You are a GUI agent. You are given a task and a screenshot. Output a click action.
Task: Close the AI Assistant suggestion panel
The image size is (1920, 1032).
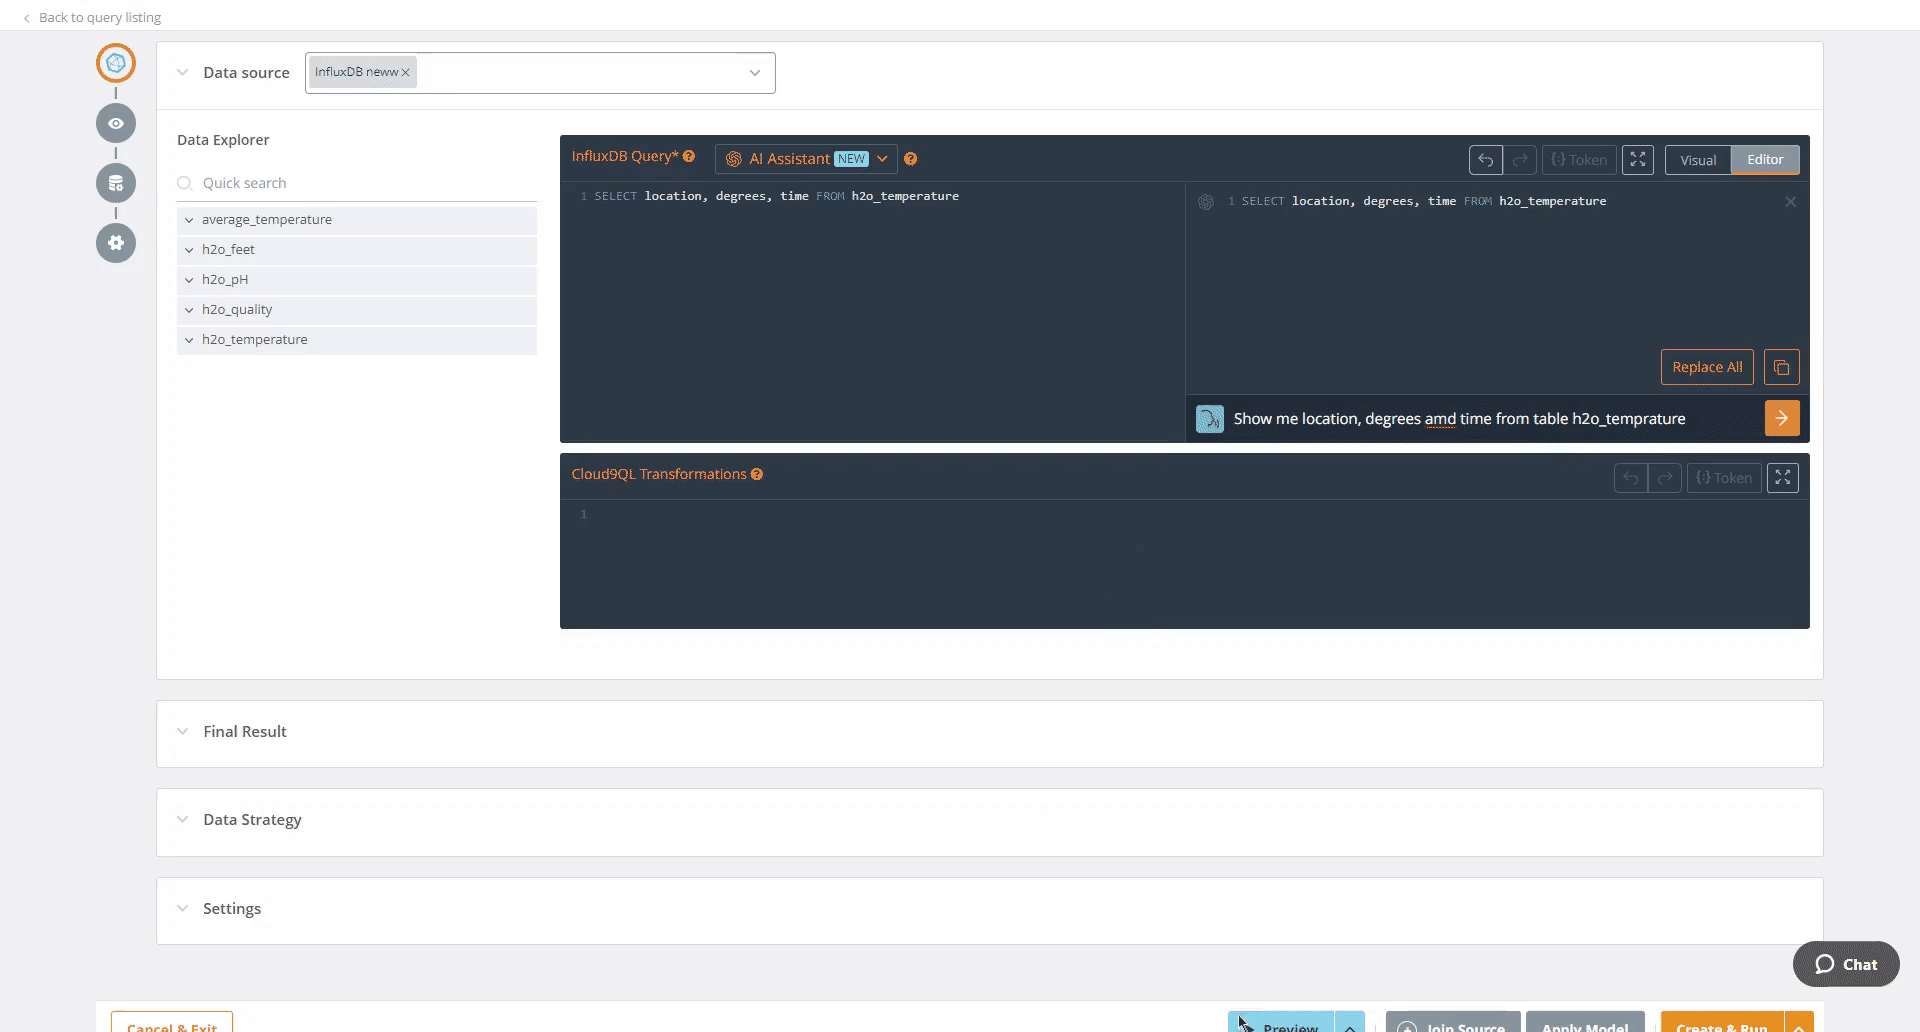point(1790,202)
